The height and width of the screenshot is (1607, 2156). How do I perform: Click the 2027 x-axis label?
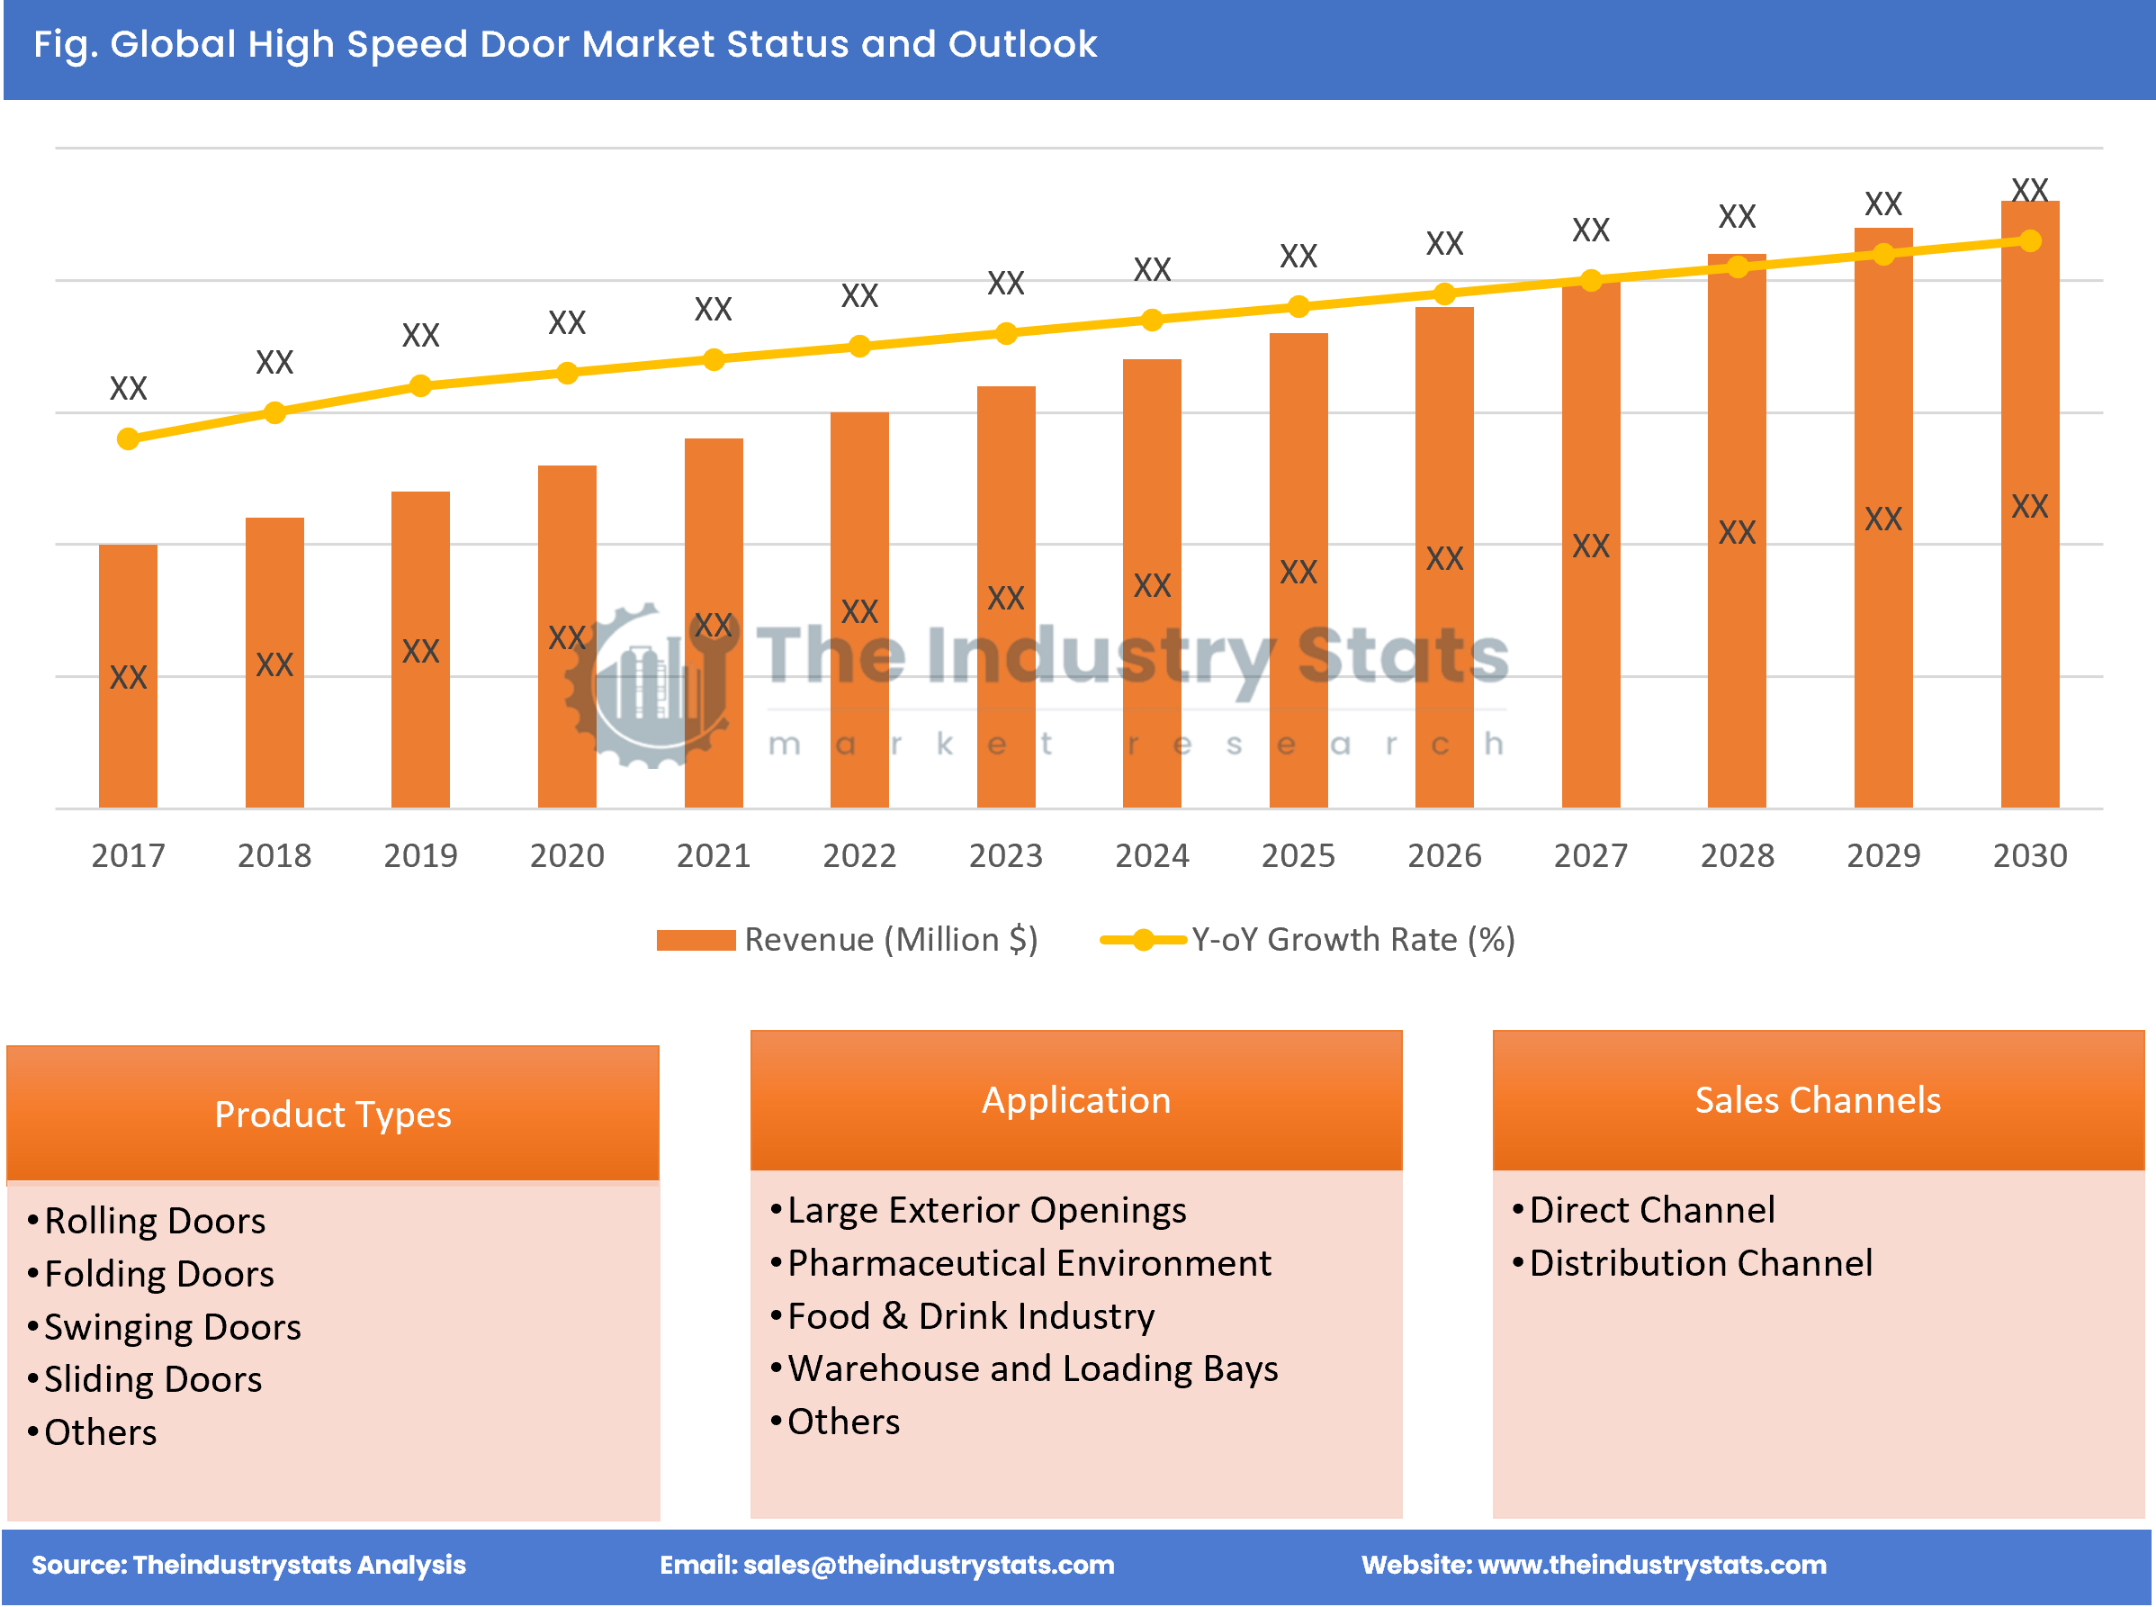tap(1591, 856)
